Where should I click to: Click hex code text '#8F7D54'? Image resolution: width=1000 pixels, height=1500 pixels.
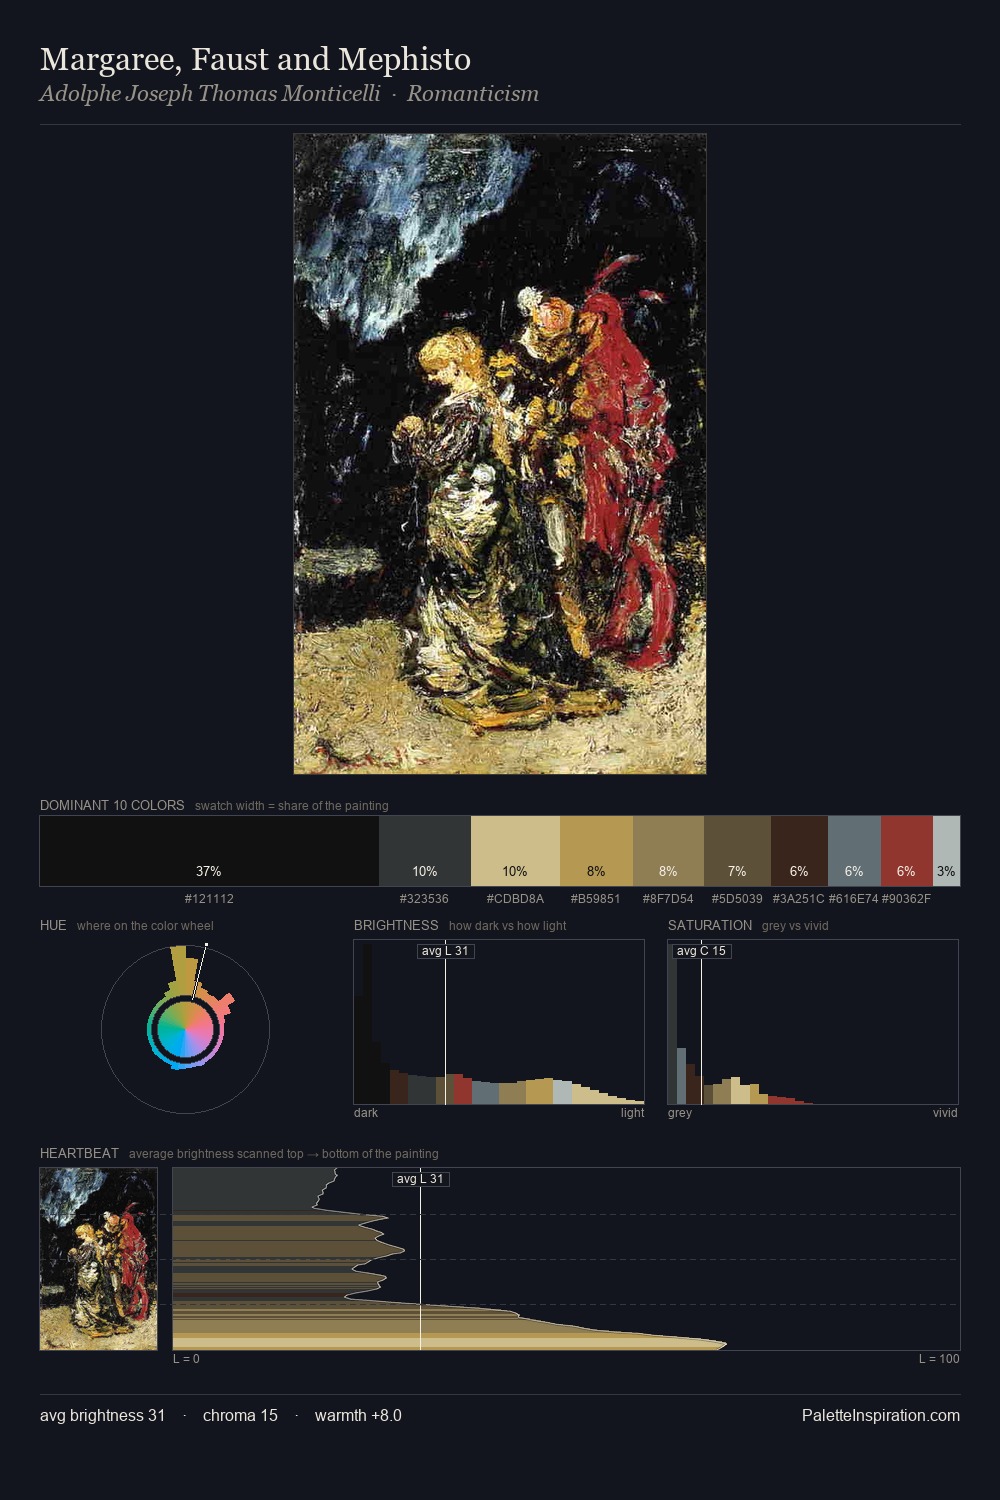pos(668,898)
